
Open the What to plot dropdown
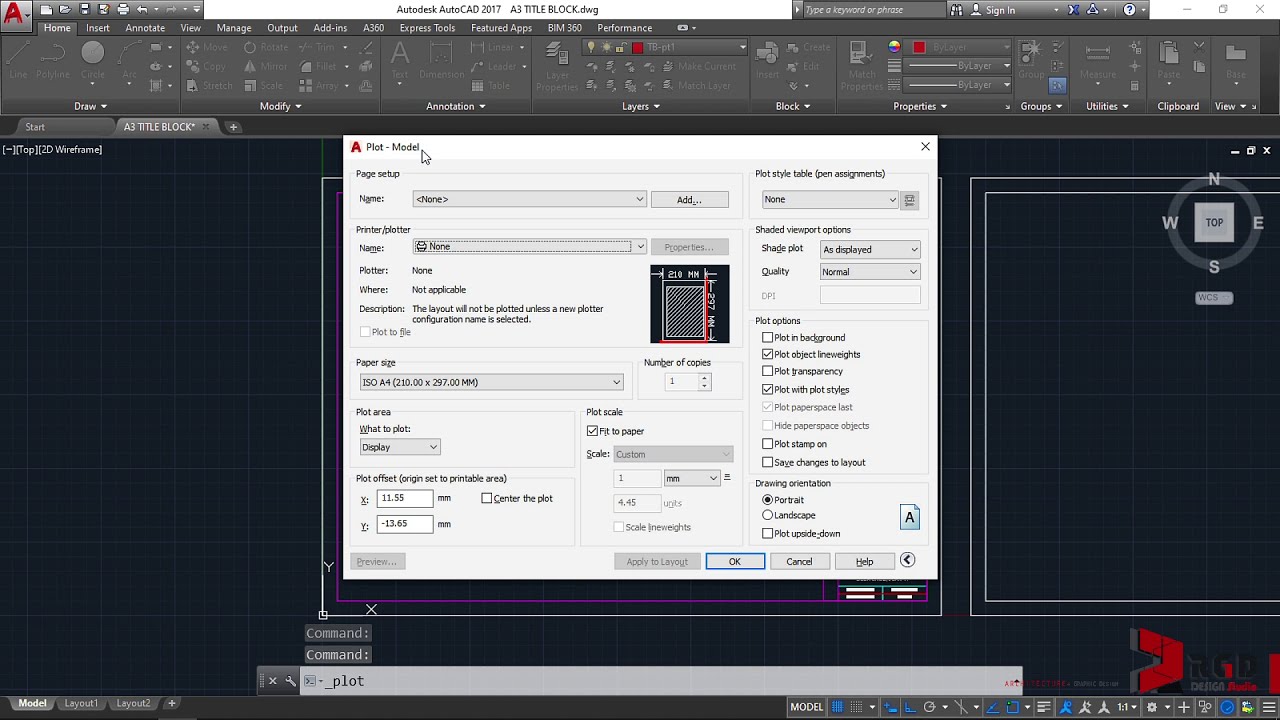pos(399,447)
